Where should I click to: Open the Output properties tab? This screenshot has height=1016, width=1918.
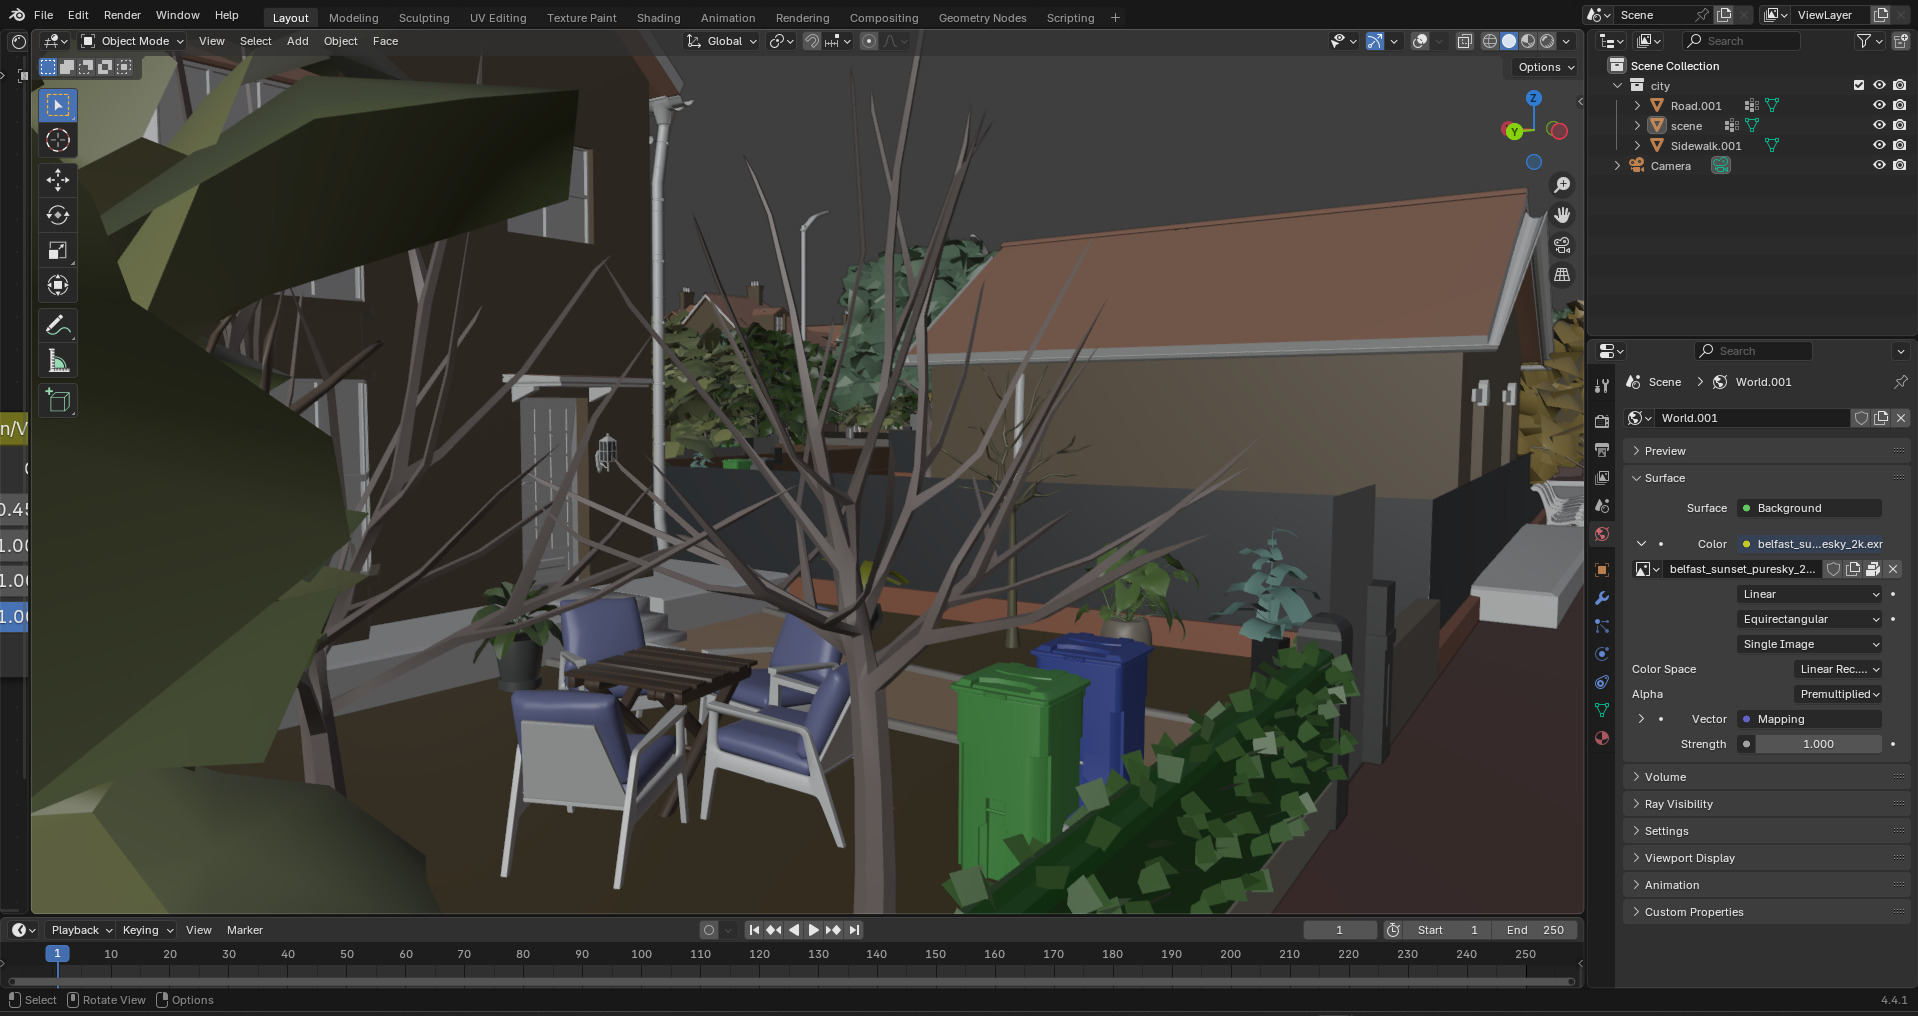tap(1602, 450)
